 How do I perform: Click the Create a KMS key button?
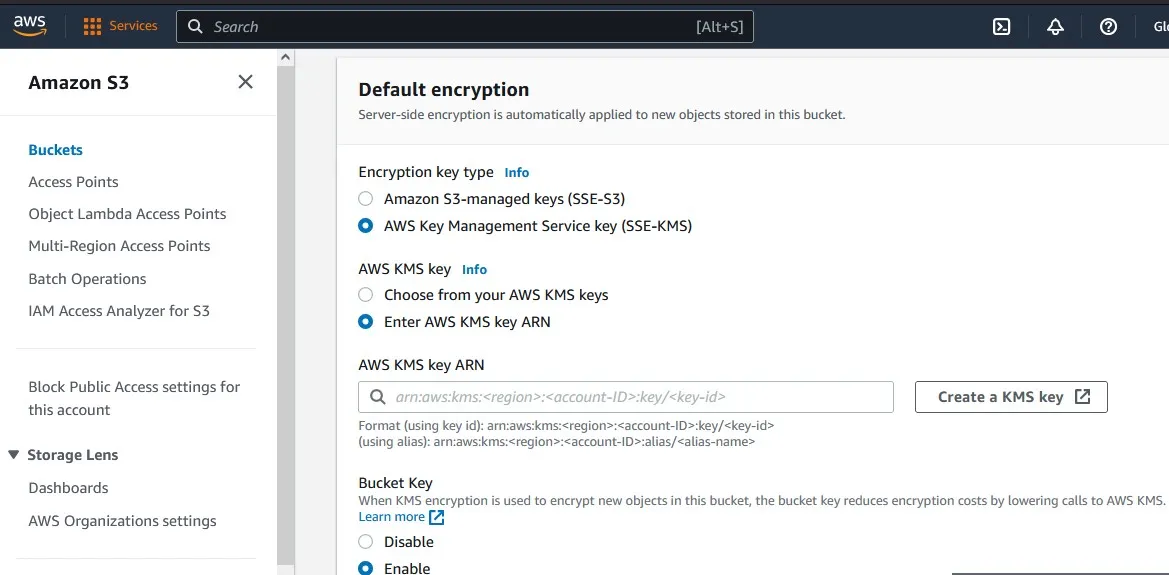(x=1011, y=397)
